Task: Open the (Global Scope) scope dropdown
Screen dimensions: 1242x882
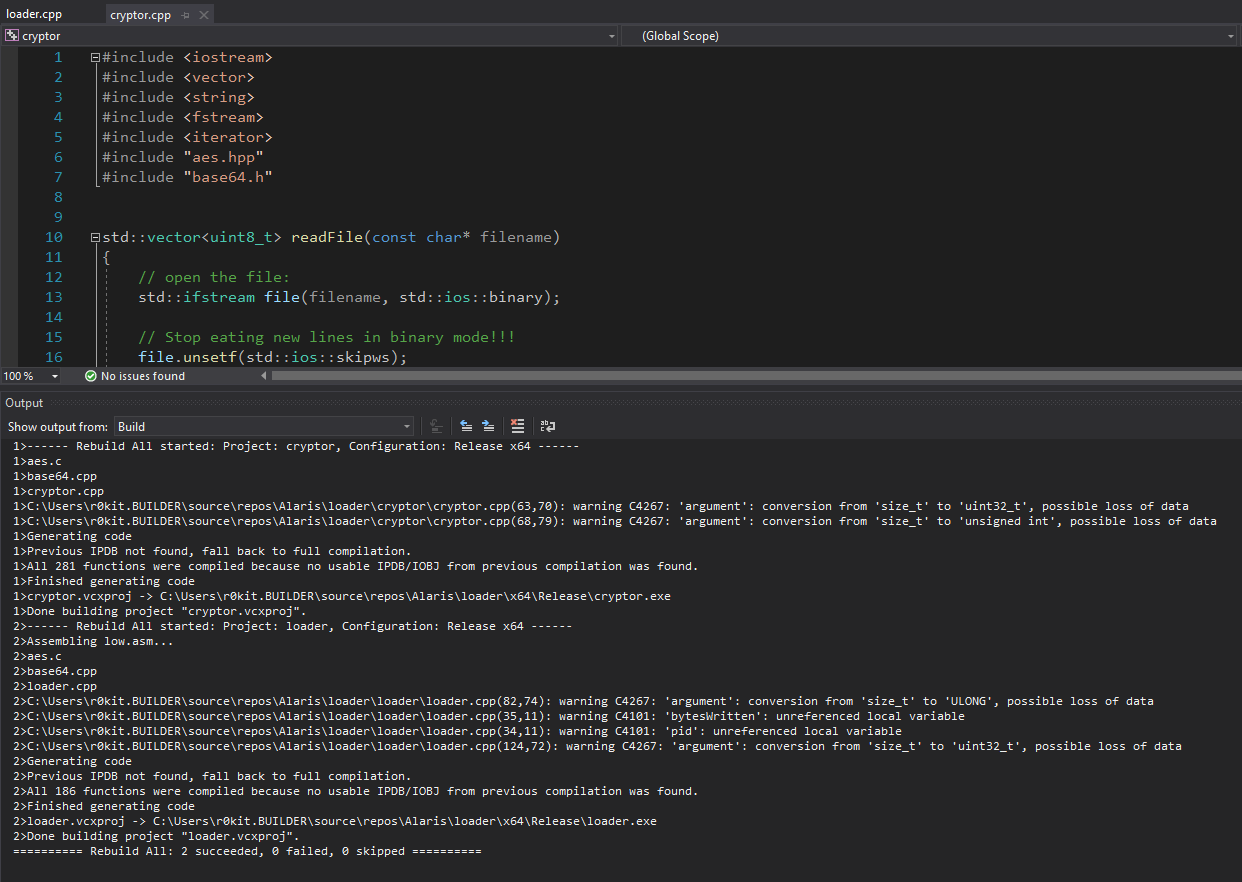Action: pos(1232,35)
